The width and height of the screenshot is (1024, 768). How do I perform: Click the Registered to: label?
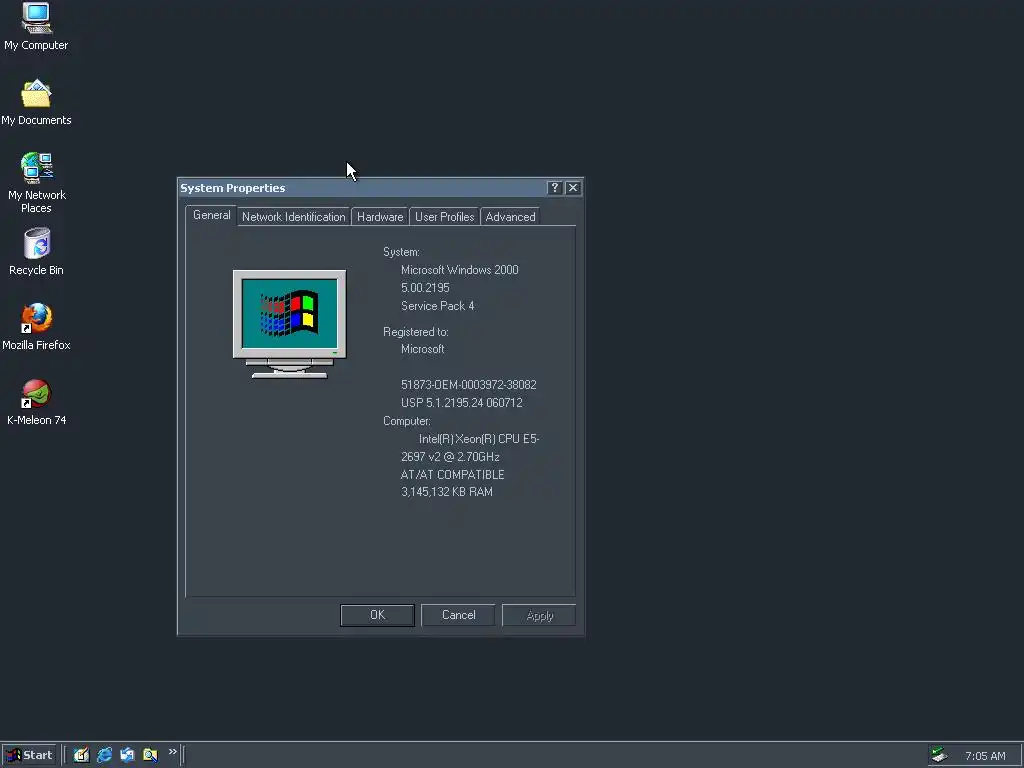(x=415, y=332)
